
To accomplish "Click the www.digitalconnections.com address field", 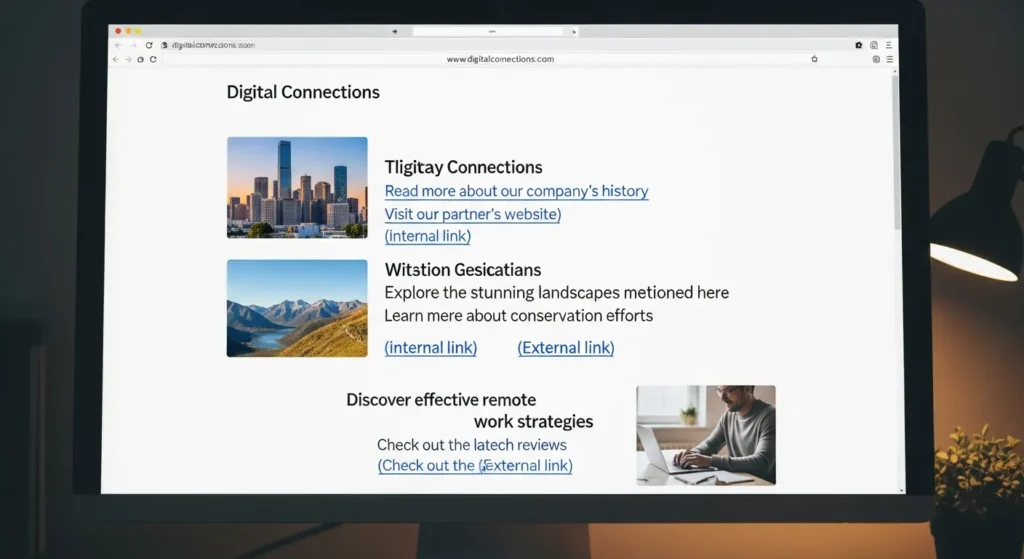I will [x=500, y=59].
